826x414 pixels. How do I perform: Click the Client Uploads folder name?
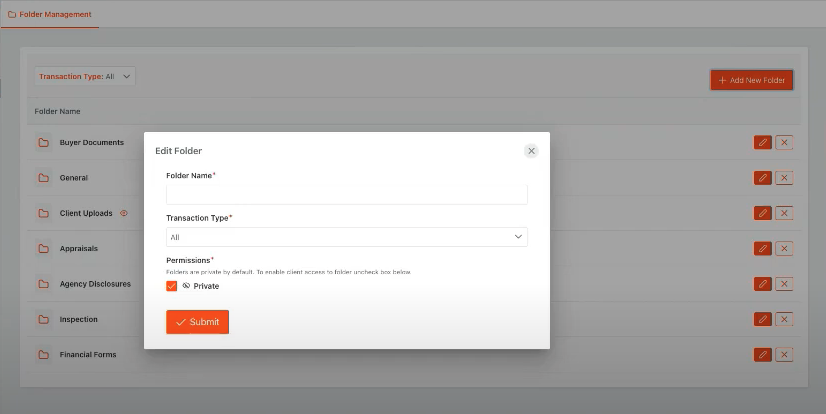pyautogui.click(x=86, y=213)
